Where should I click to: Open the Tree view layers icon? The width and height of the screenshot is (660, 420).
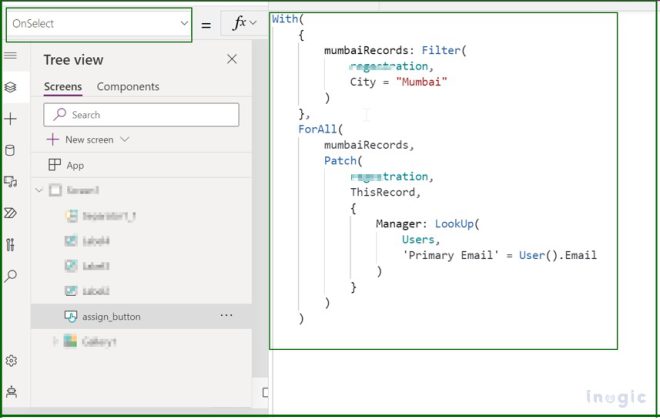[11, 87]
